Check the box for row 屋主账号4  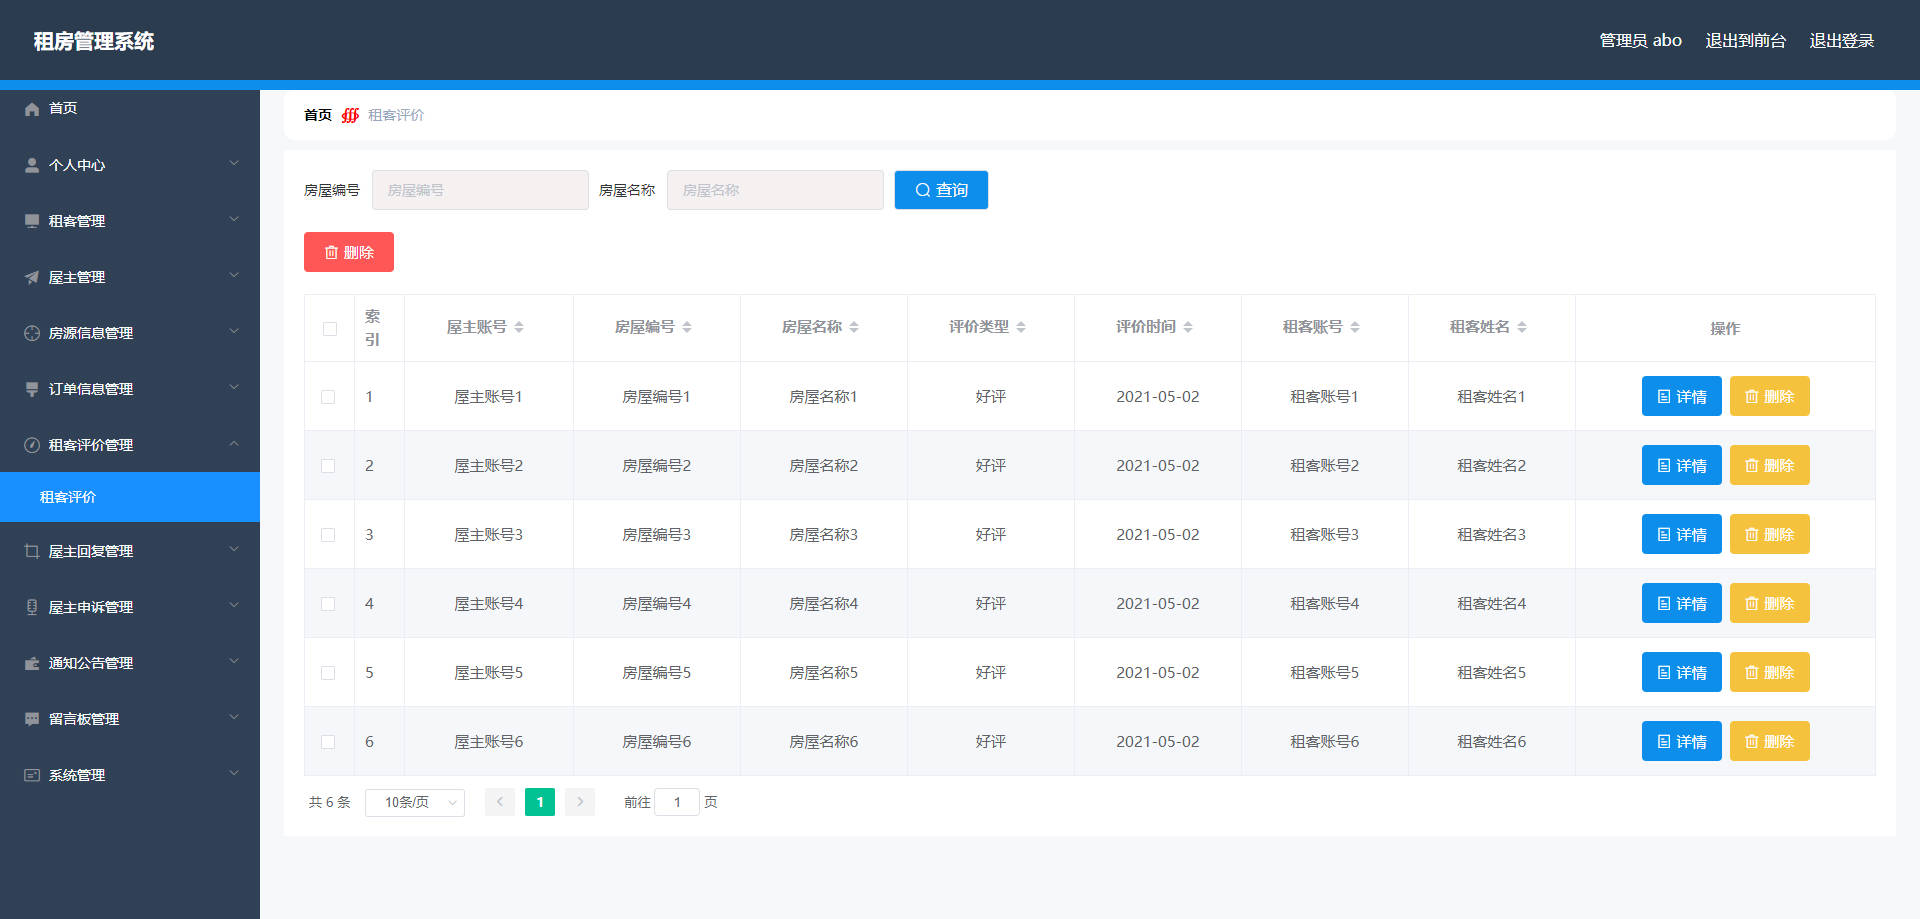pos(328,604)
